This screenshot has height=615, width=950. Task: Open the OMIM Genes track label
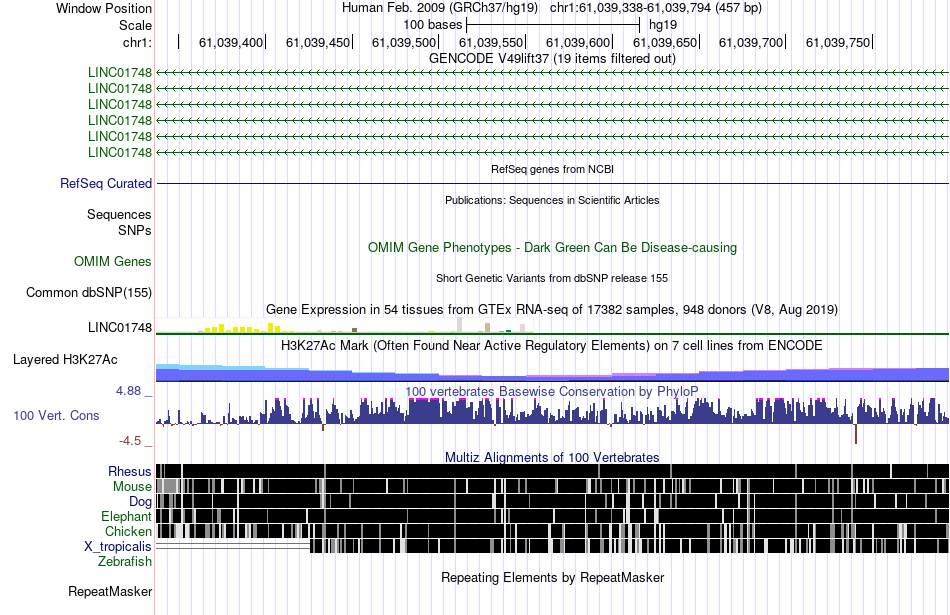tap(113, 261)
